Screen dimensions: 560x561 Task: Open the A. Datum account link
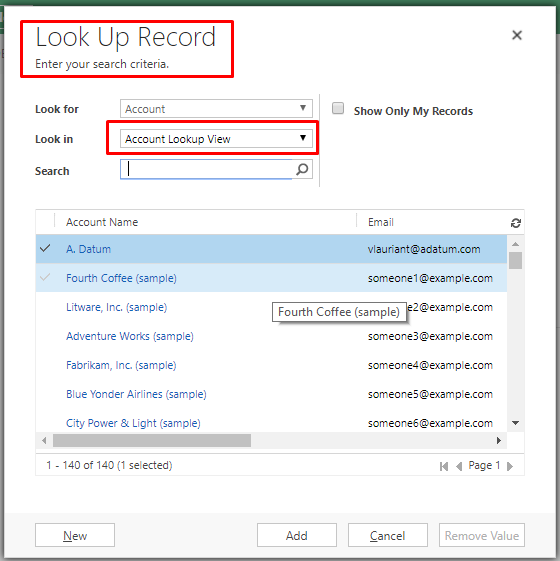[x=88, y=249]
